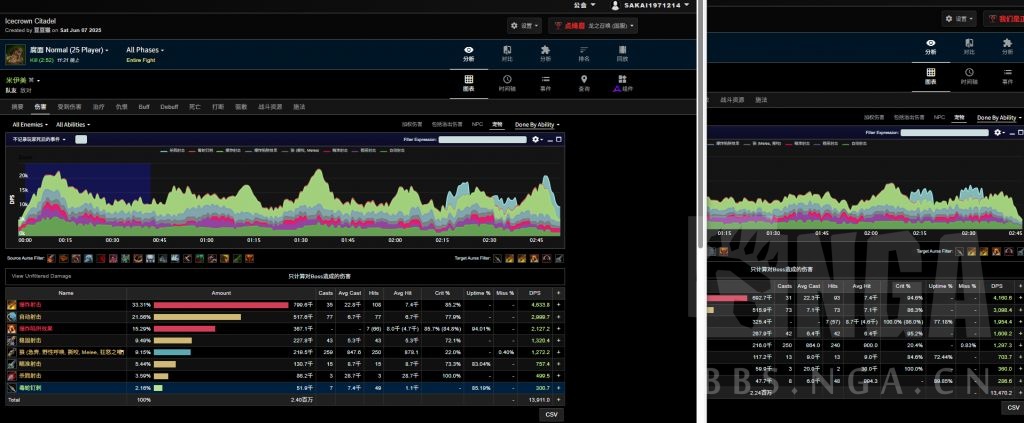The height and width of the screenshot is (423, 1024).
Task: Toggle the 抽税伤害 option in left report
Action: [x=410, y=125]
